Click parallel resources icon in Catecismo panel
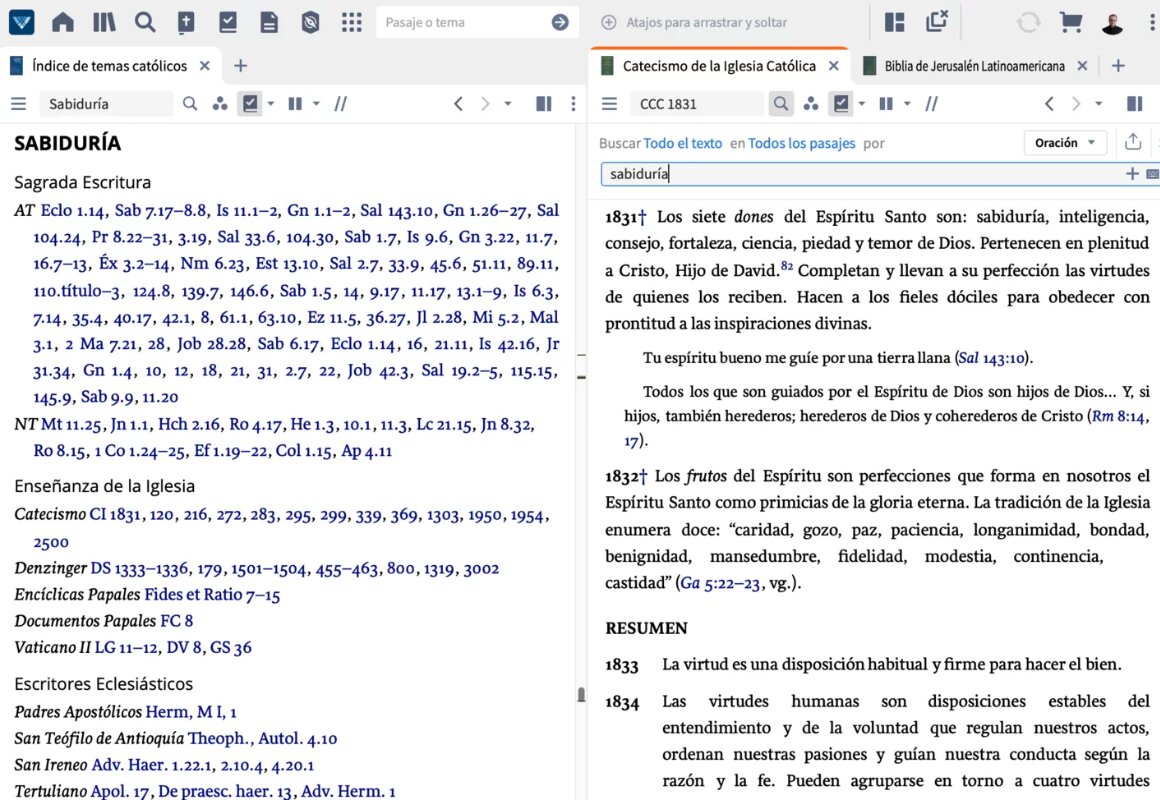This screenshot has width=1160, height=800. pos(931,104)
